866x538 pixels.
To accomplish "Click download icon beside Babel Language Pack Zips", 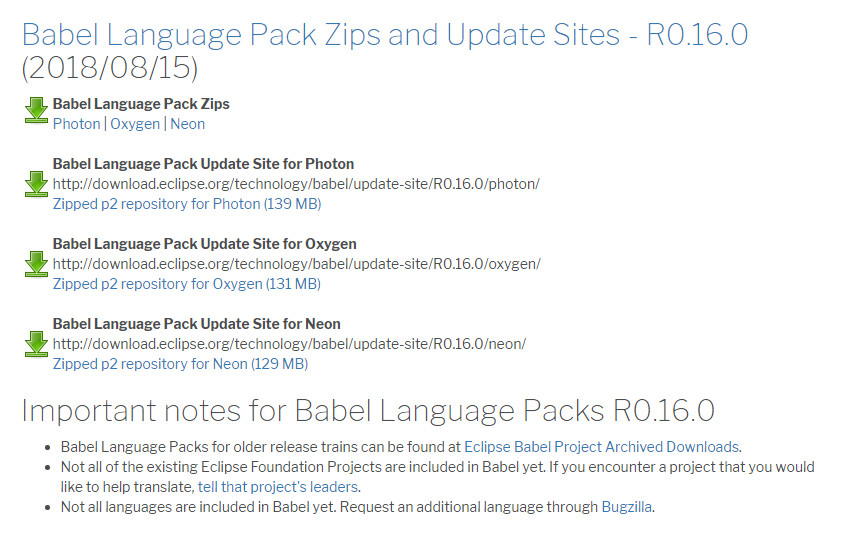I will point(36,110).
